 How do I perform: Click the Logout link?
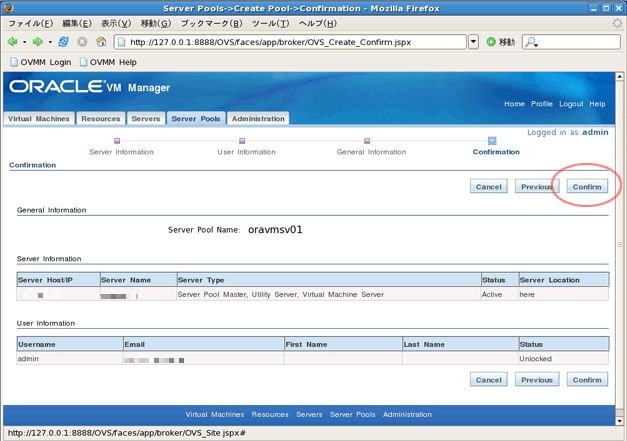pyautogui.click(x=571, y=104)
